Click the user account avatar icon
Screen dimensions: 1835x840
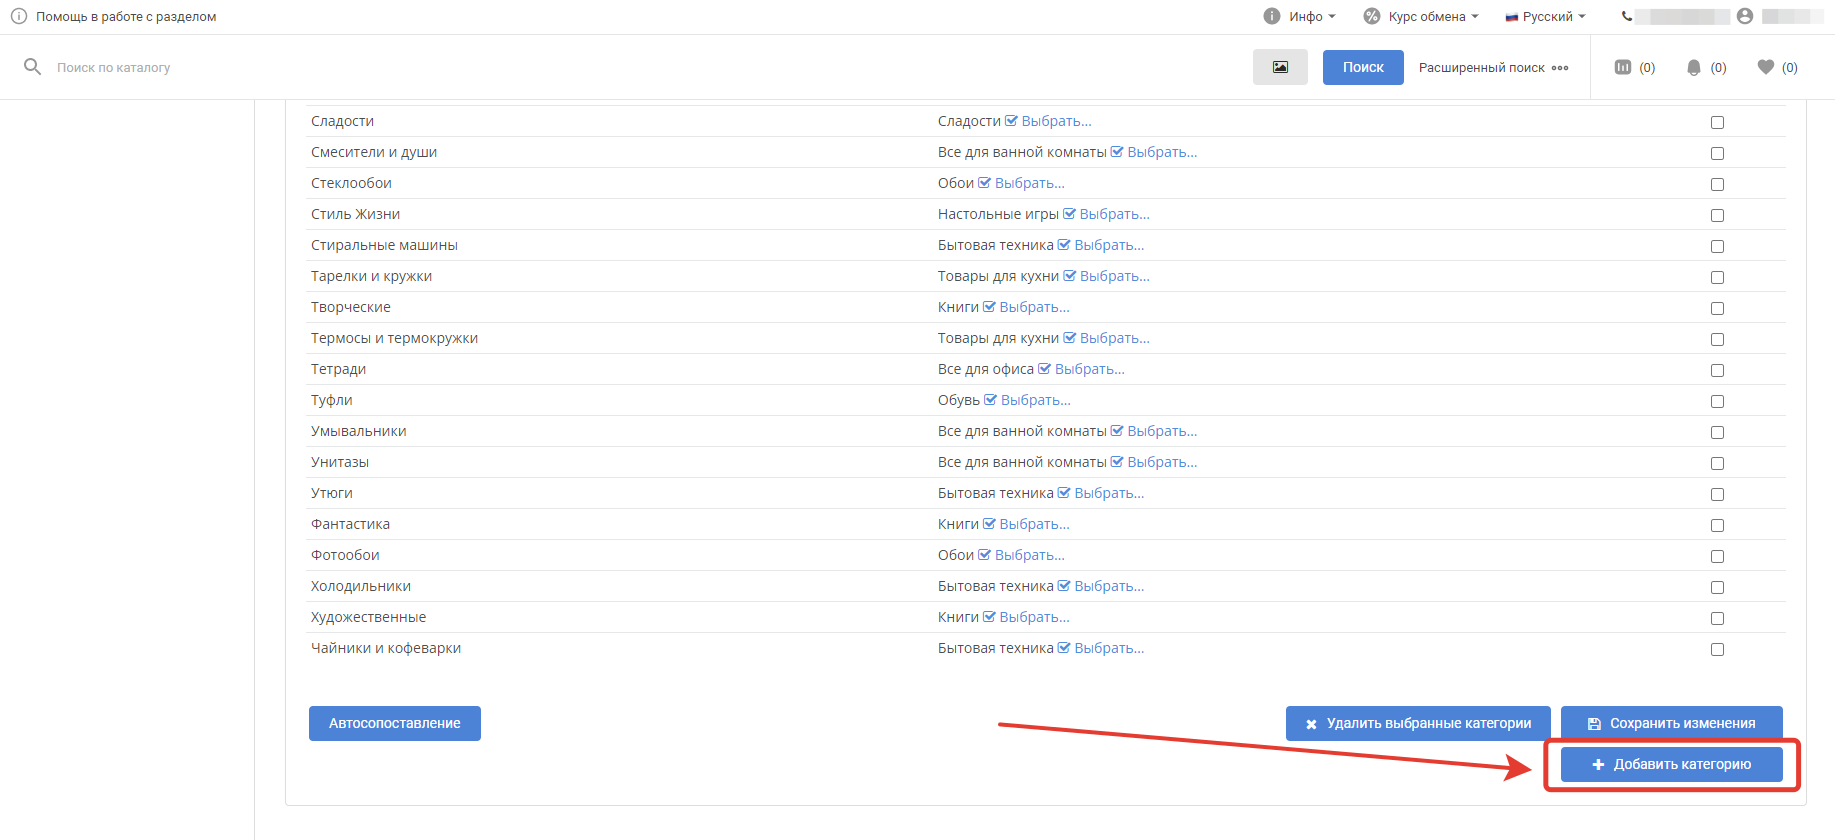click(x=1745, y=16)
